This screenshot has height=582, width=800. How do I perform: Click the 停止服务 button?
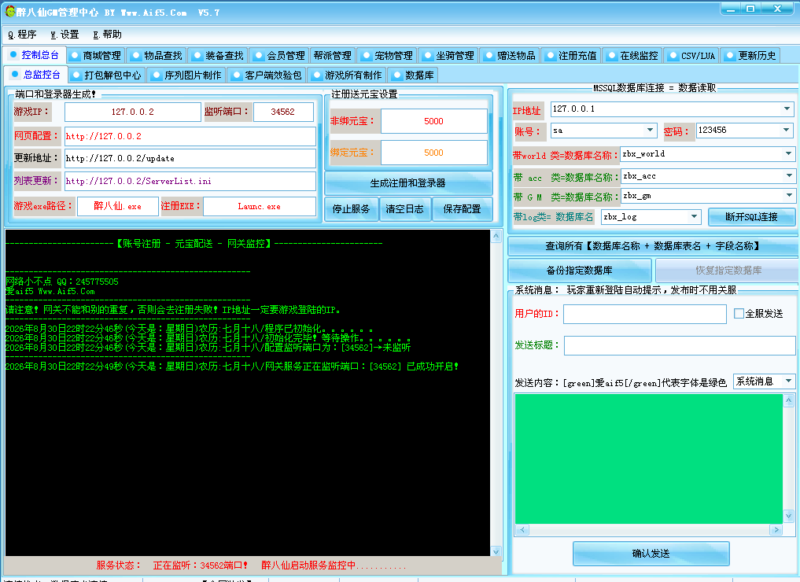click(351, 209)
